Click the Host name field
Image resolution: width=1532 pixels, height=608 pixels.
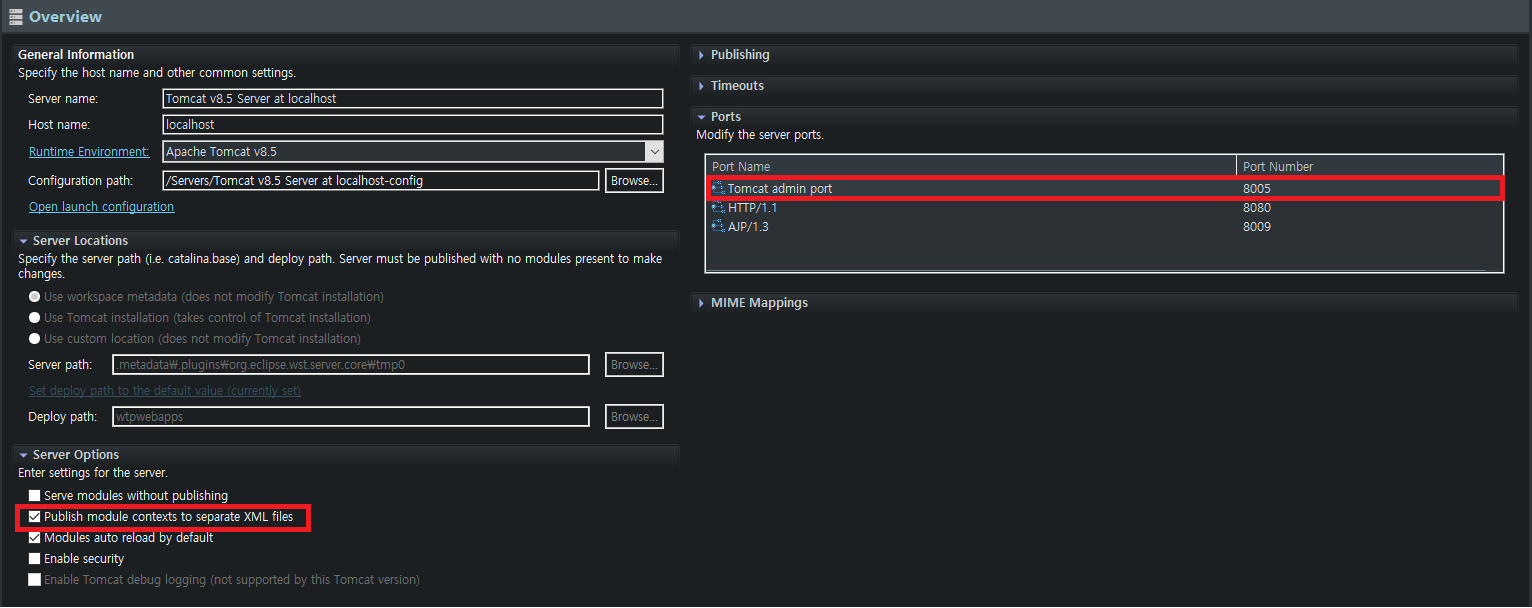coord(413,125)
